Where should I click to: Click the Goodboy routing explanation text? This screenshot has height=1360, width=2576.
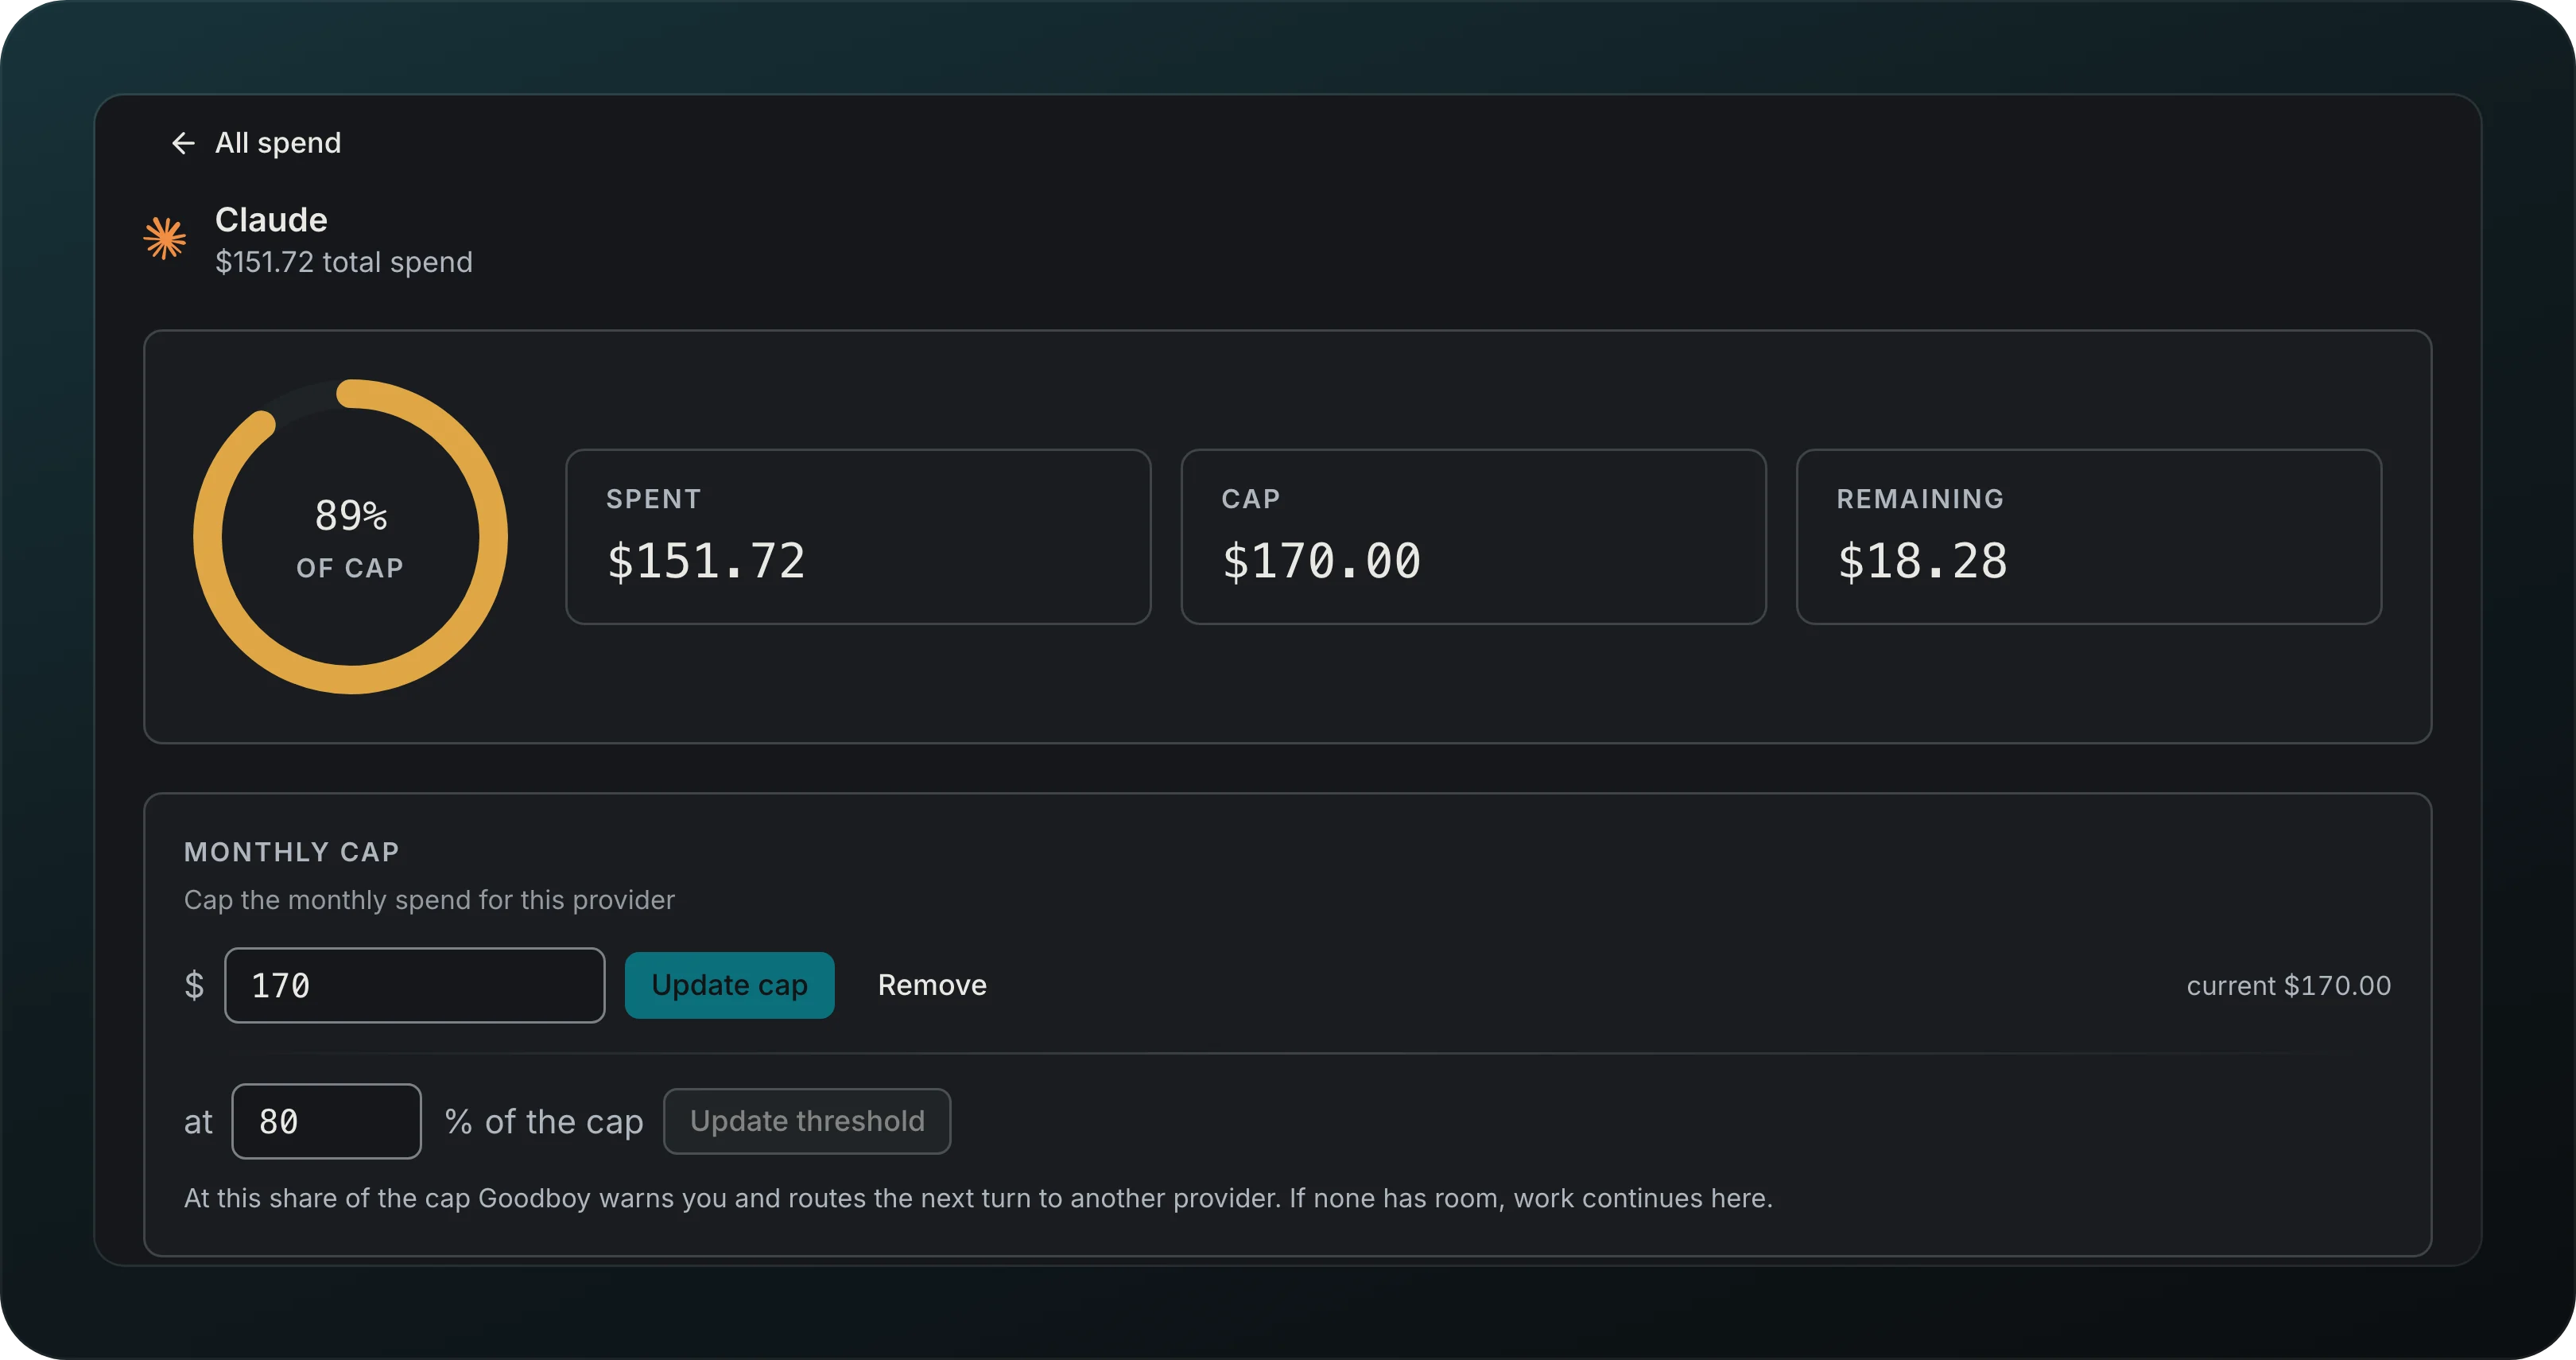[978, 1198]
